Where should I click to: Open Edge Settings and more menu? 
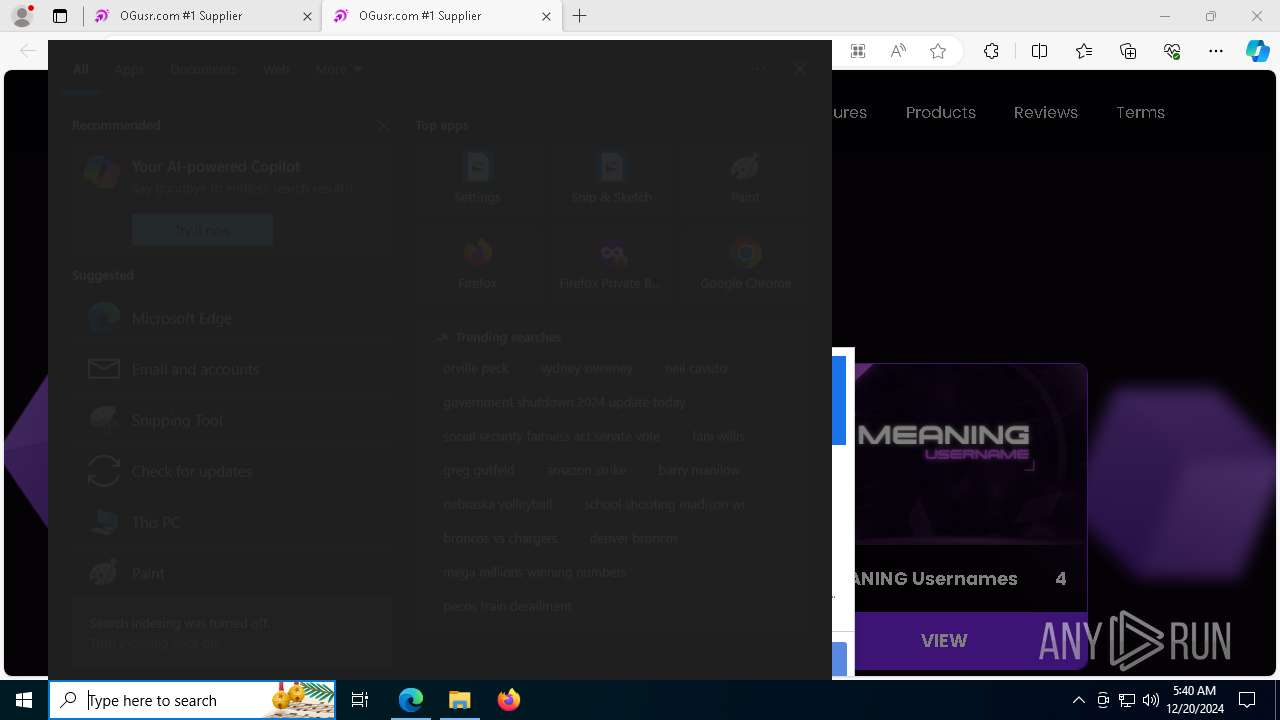1216,51
